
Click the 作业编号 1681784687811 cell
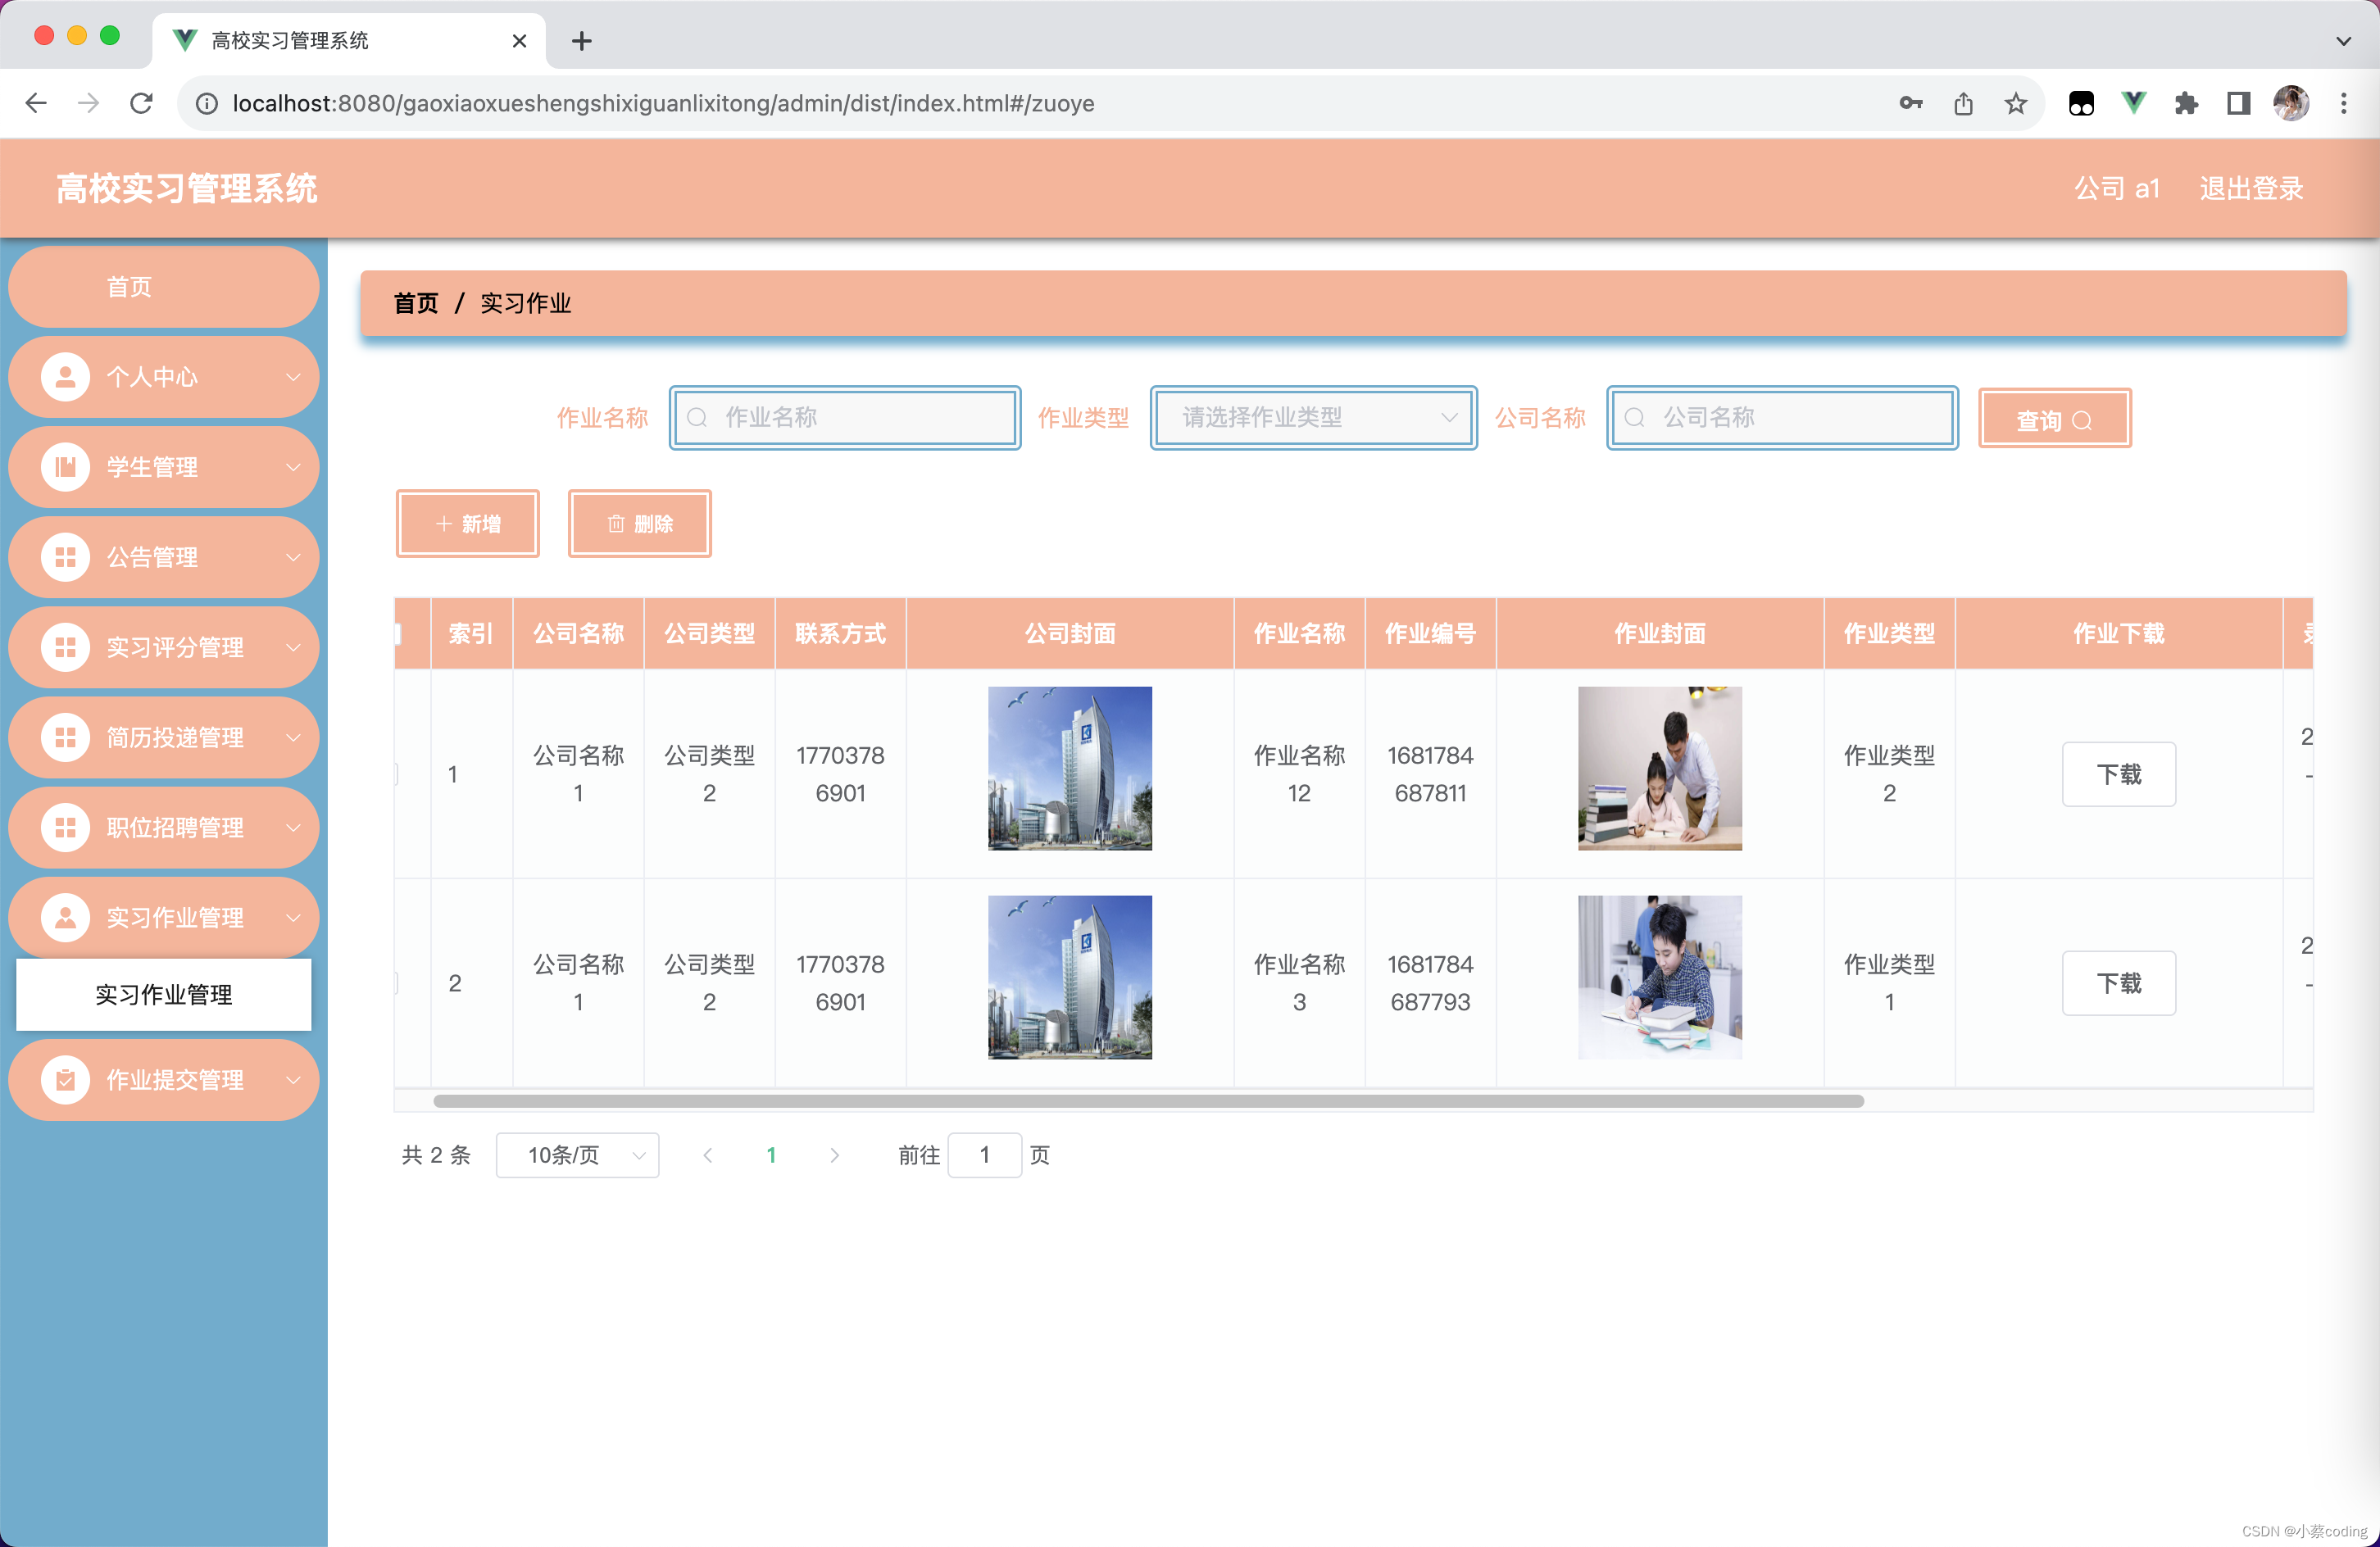pyautogui.click(x=1430, y=774)
